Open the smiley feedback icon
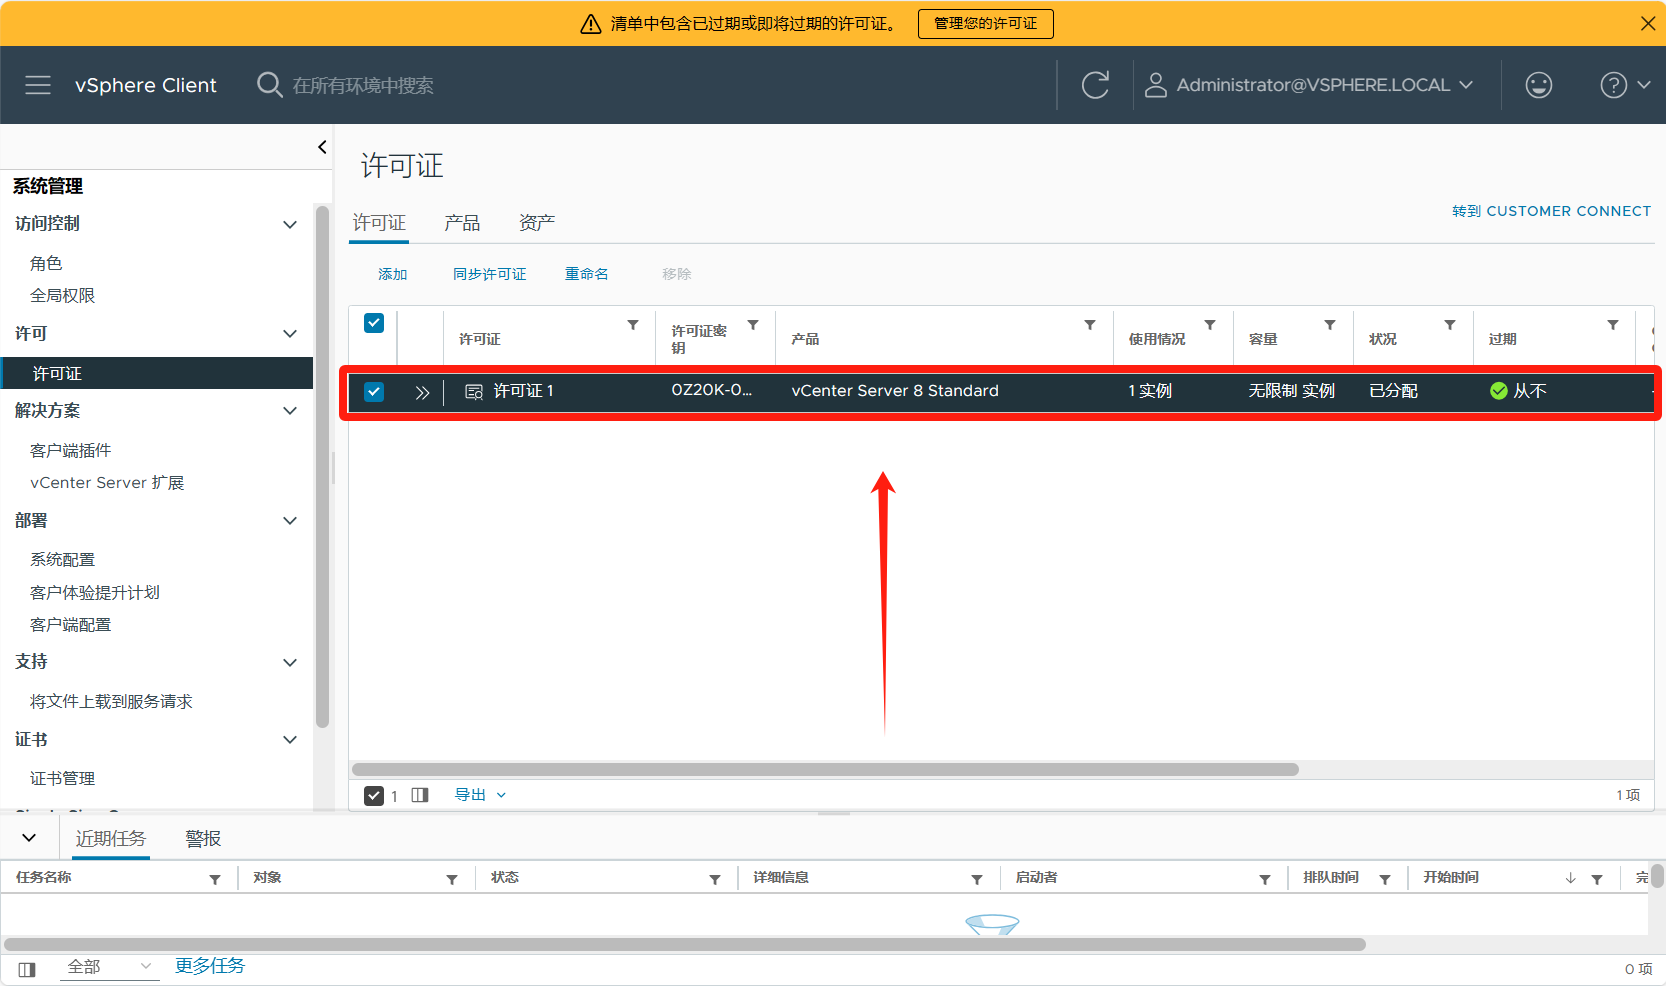 pyautogui.click(x=1538, y=85)
